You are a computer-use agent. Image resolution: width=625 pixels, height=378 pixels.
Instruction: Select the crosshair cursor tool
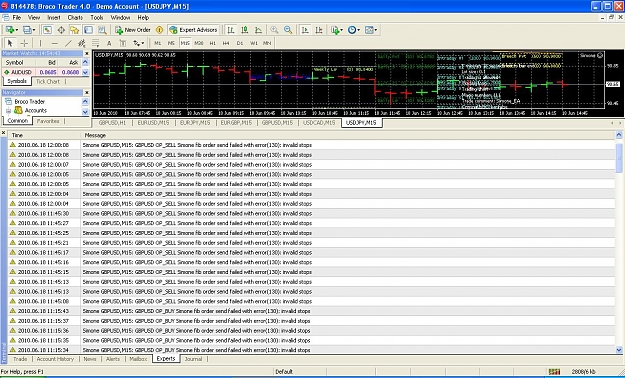(x=24, y=43)
